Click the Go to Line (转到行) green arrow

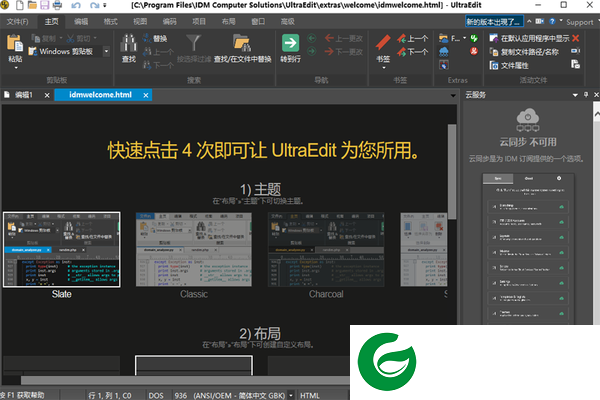[290, 43]
